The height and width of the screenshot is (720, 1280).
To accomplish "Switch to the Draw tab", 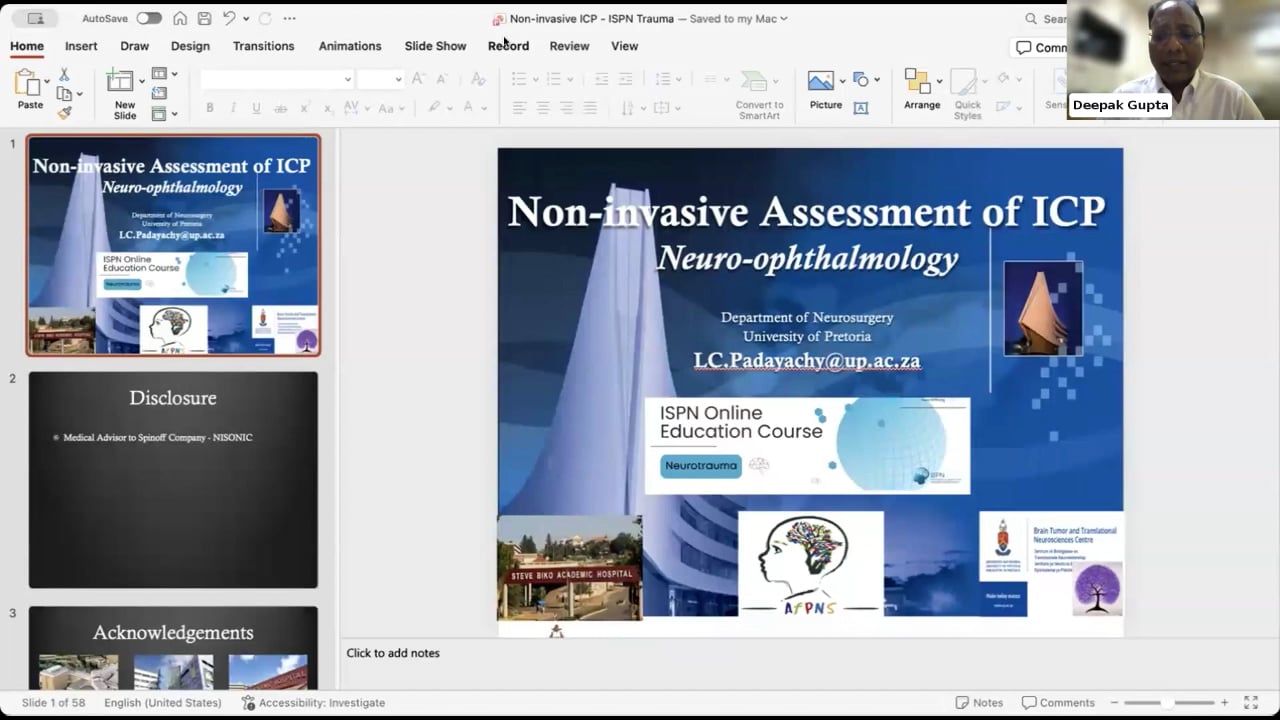I will (134, 46).
